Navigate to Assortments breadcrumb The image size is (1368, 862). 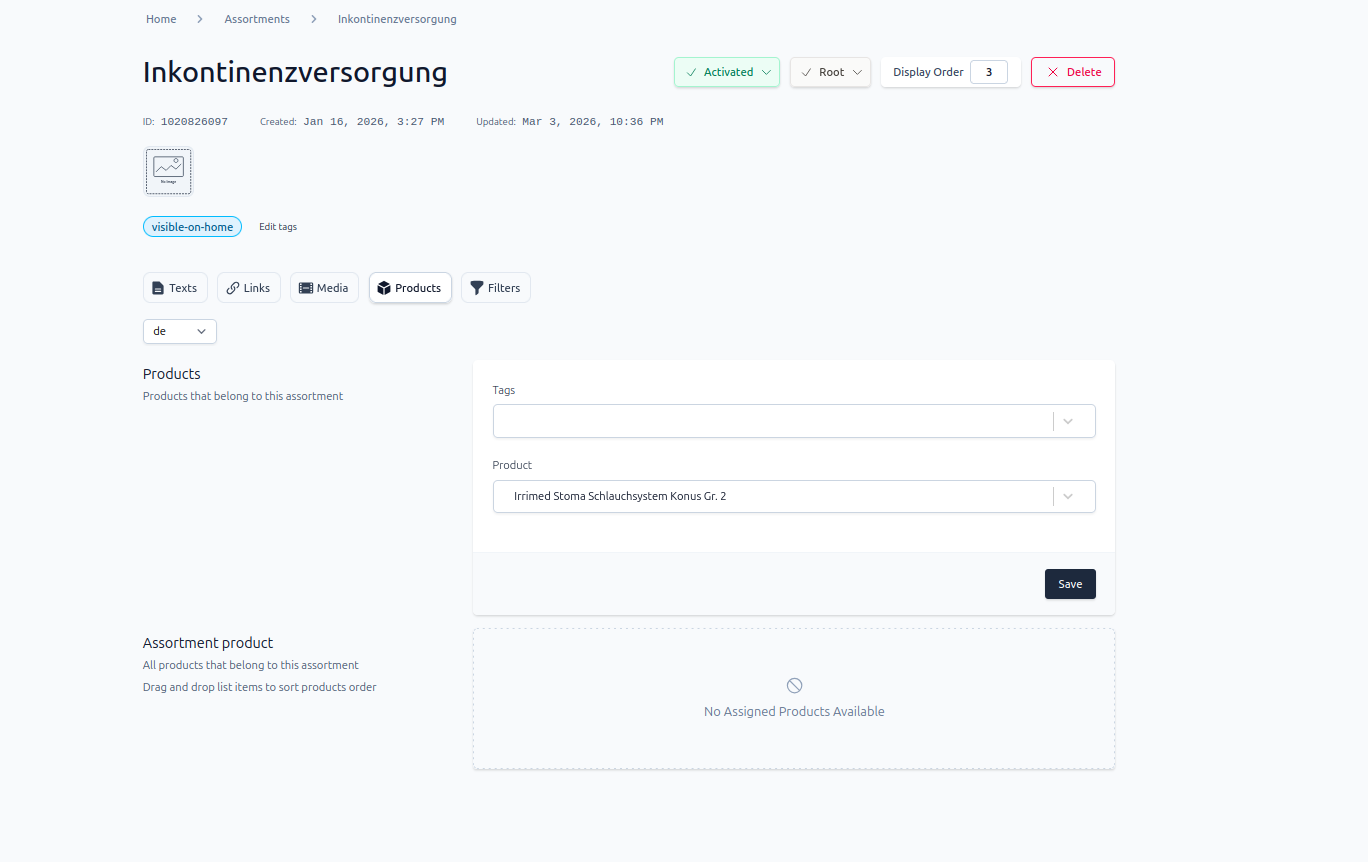click(x=257, y=19)
